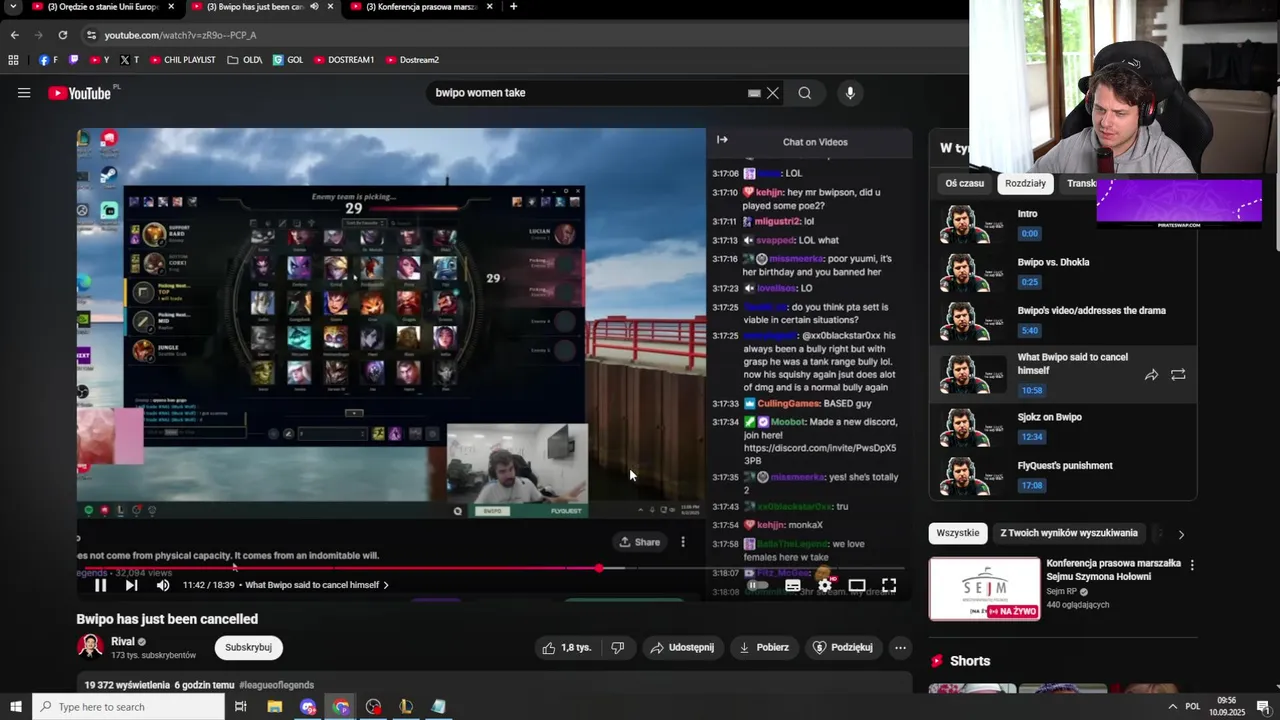Viewport: 1280px width, 720px height.
Task: Expand chapter title 'What Bwipo said to cancel himself'
Action: click(317, 585)
